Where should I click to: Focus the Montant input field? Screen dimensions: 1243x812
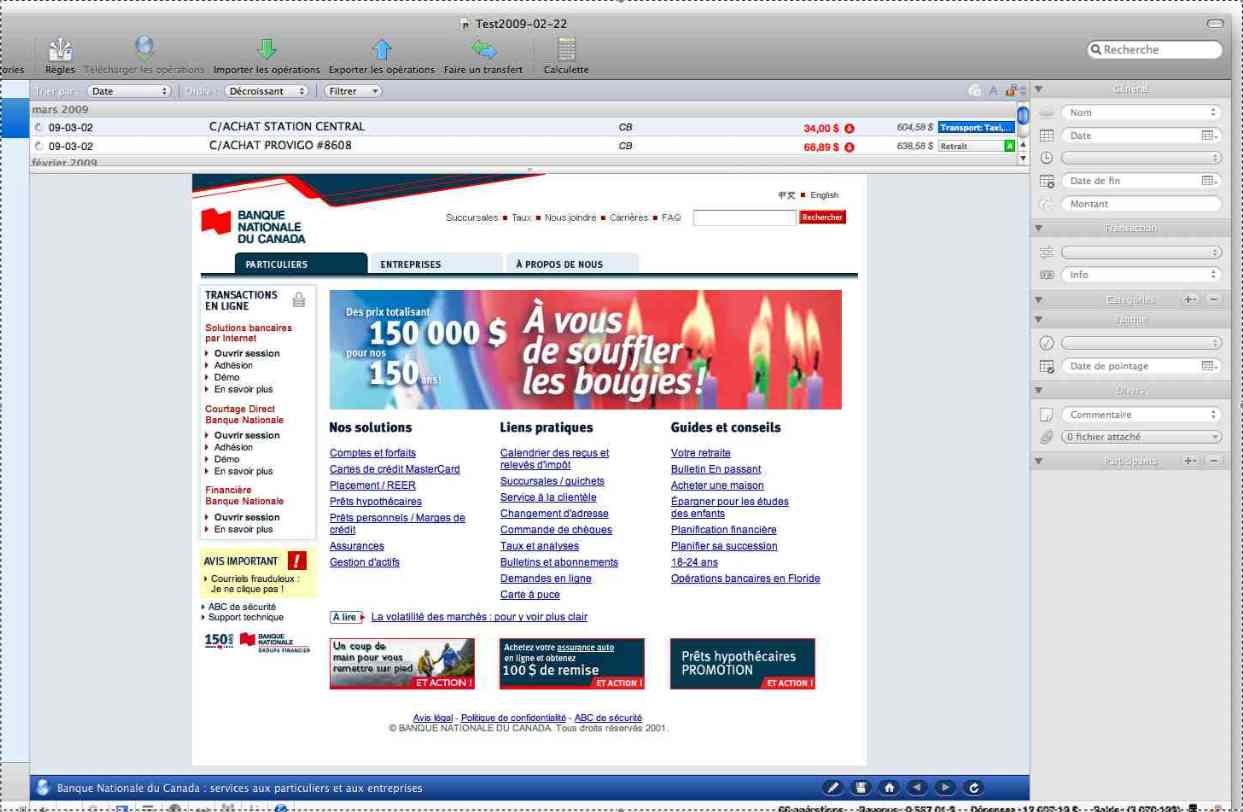1141,204
